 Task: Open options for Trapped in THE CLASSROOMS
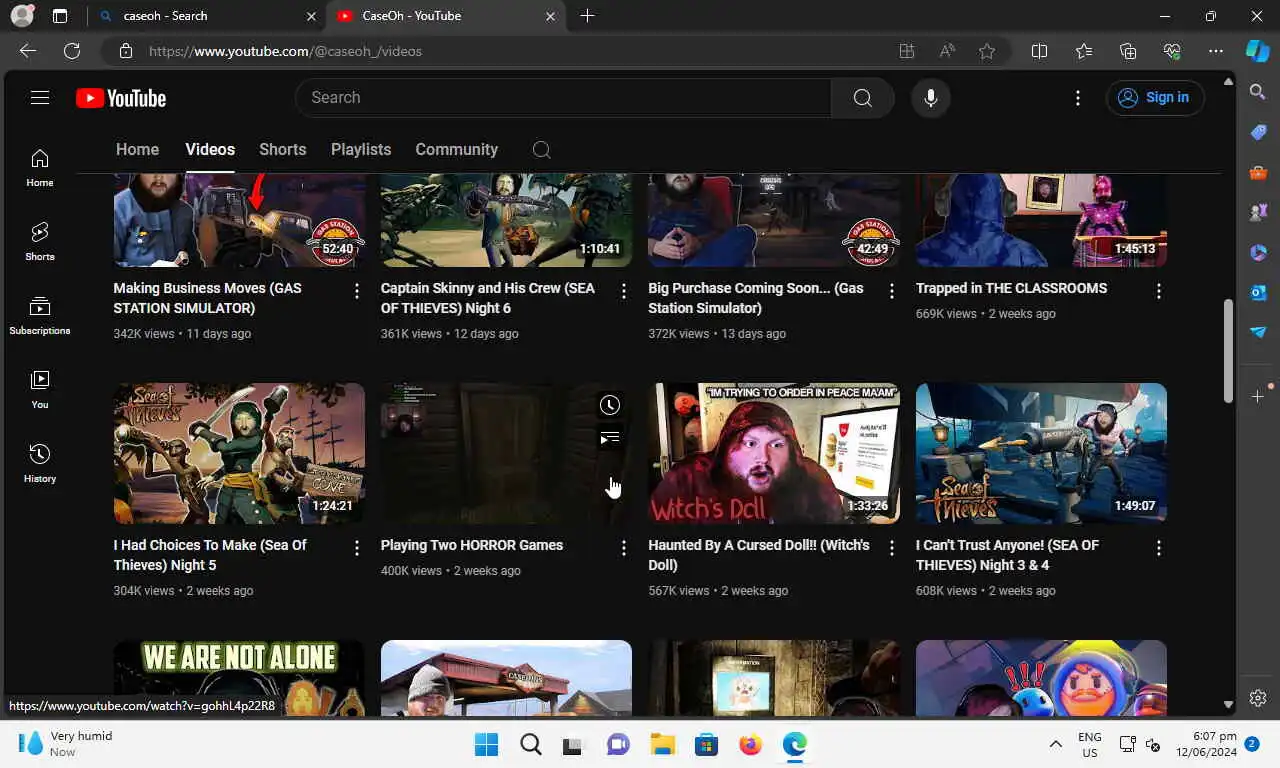coord(1159,291)
